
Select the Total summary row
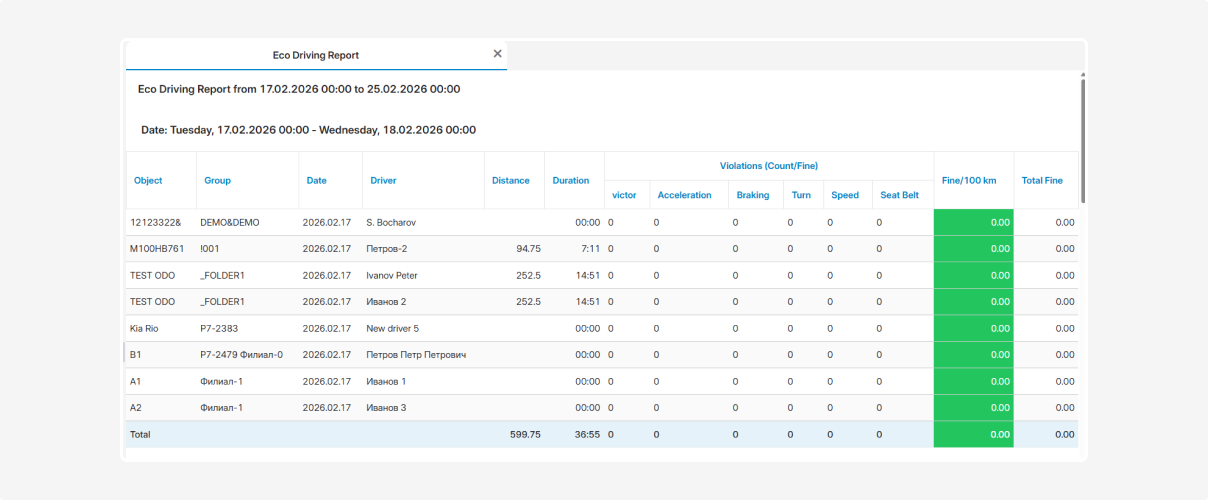tap(140, 435)
